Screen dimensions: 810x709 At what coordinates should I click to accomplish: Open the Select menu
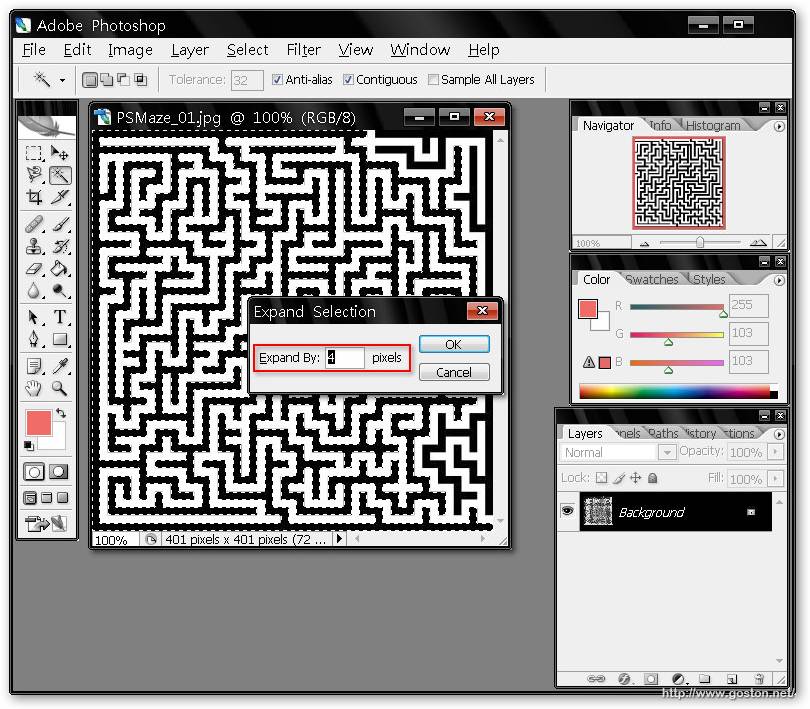pyautogui.click(x=247, y=50)
